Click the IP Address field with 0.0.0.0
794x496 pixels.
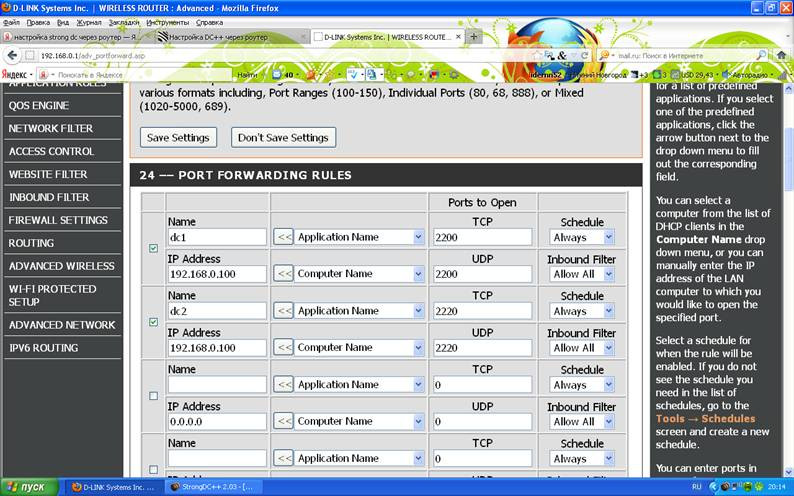click(x=217, y=421)
